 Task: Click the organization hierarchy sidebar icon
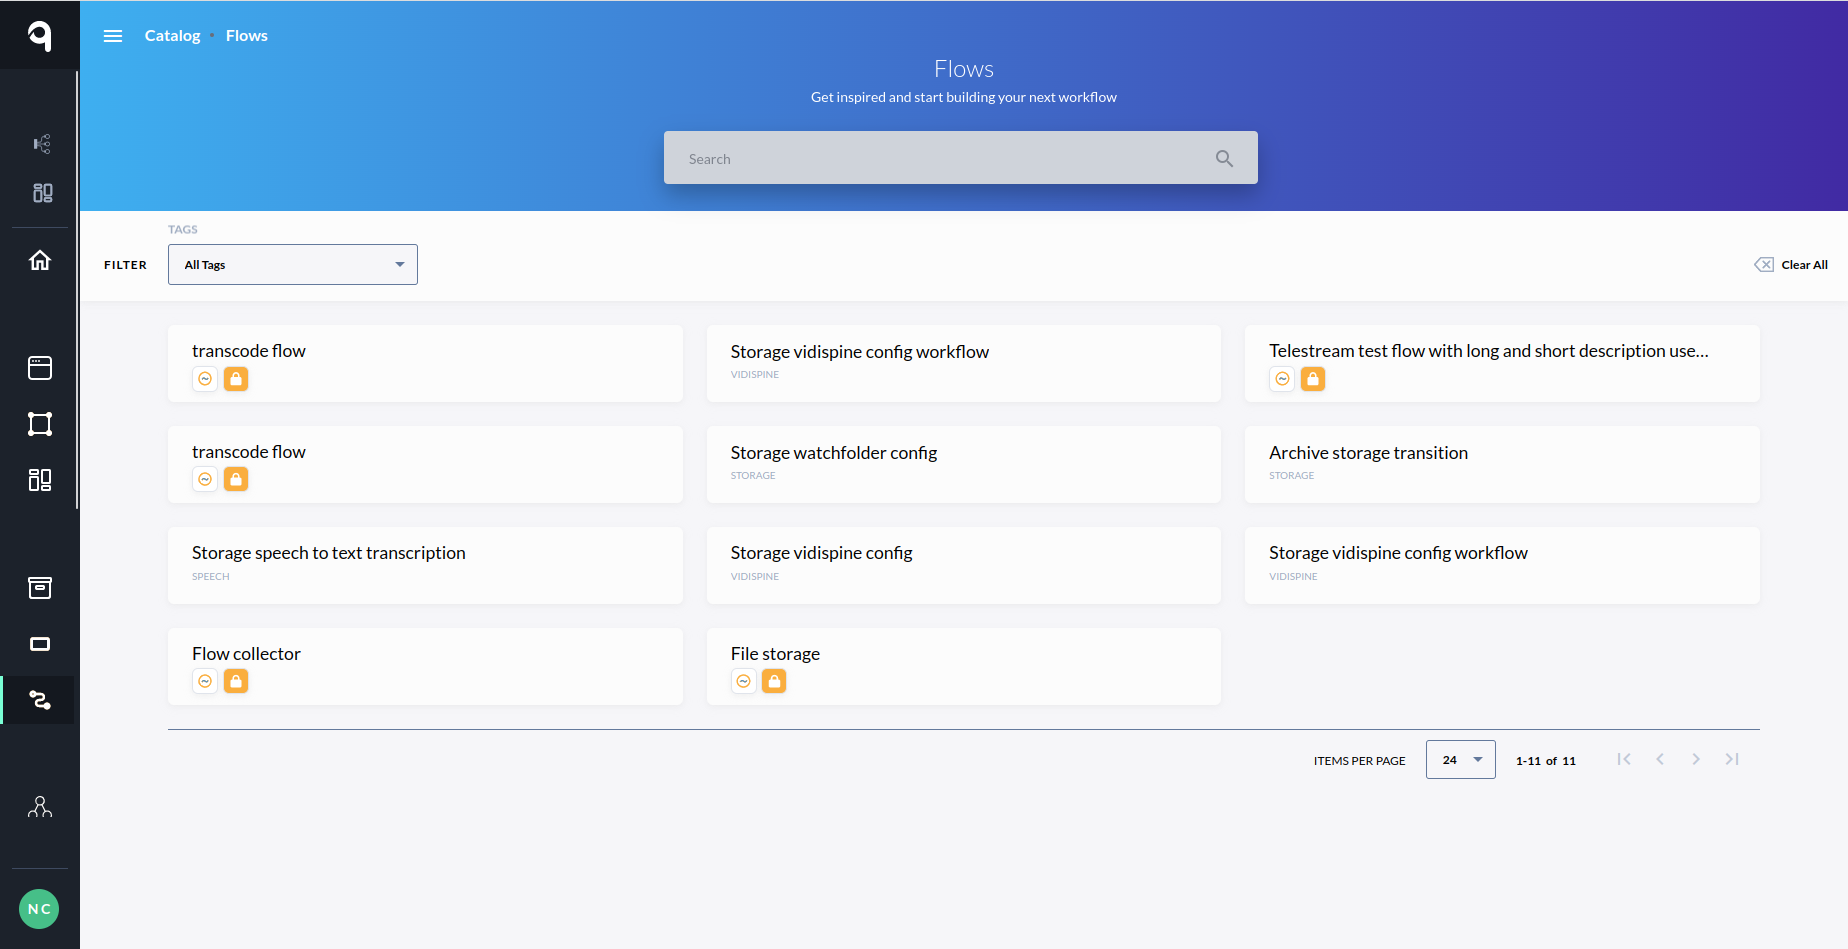(x=40, y=807)
